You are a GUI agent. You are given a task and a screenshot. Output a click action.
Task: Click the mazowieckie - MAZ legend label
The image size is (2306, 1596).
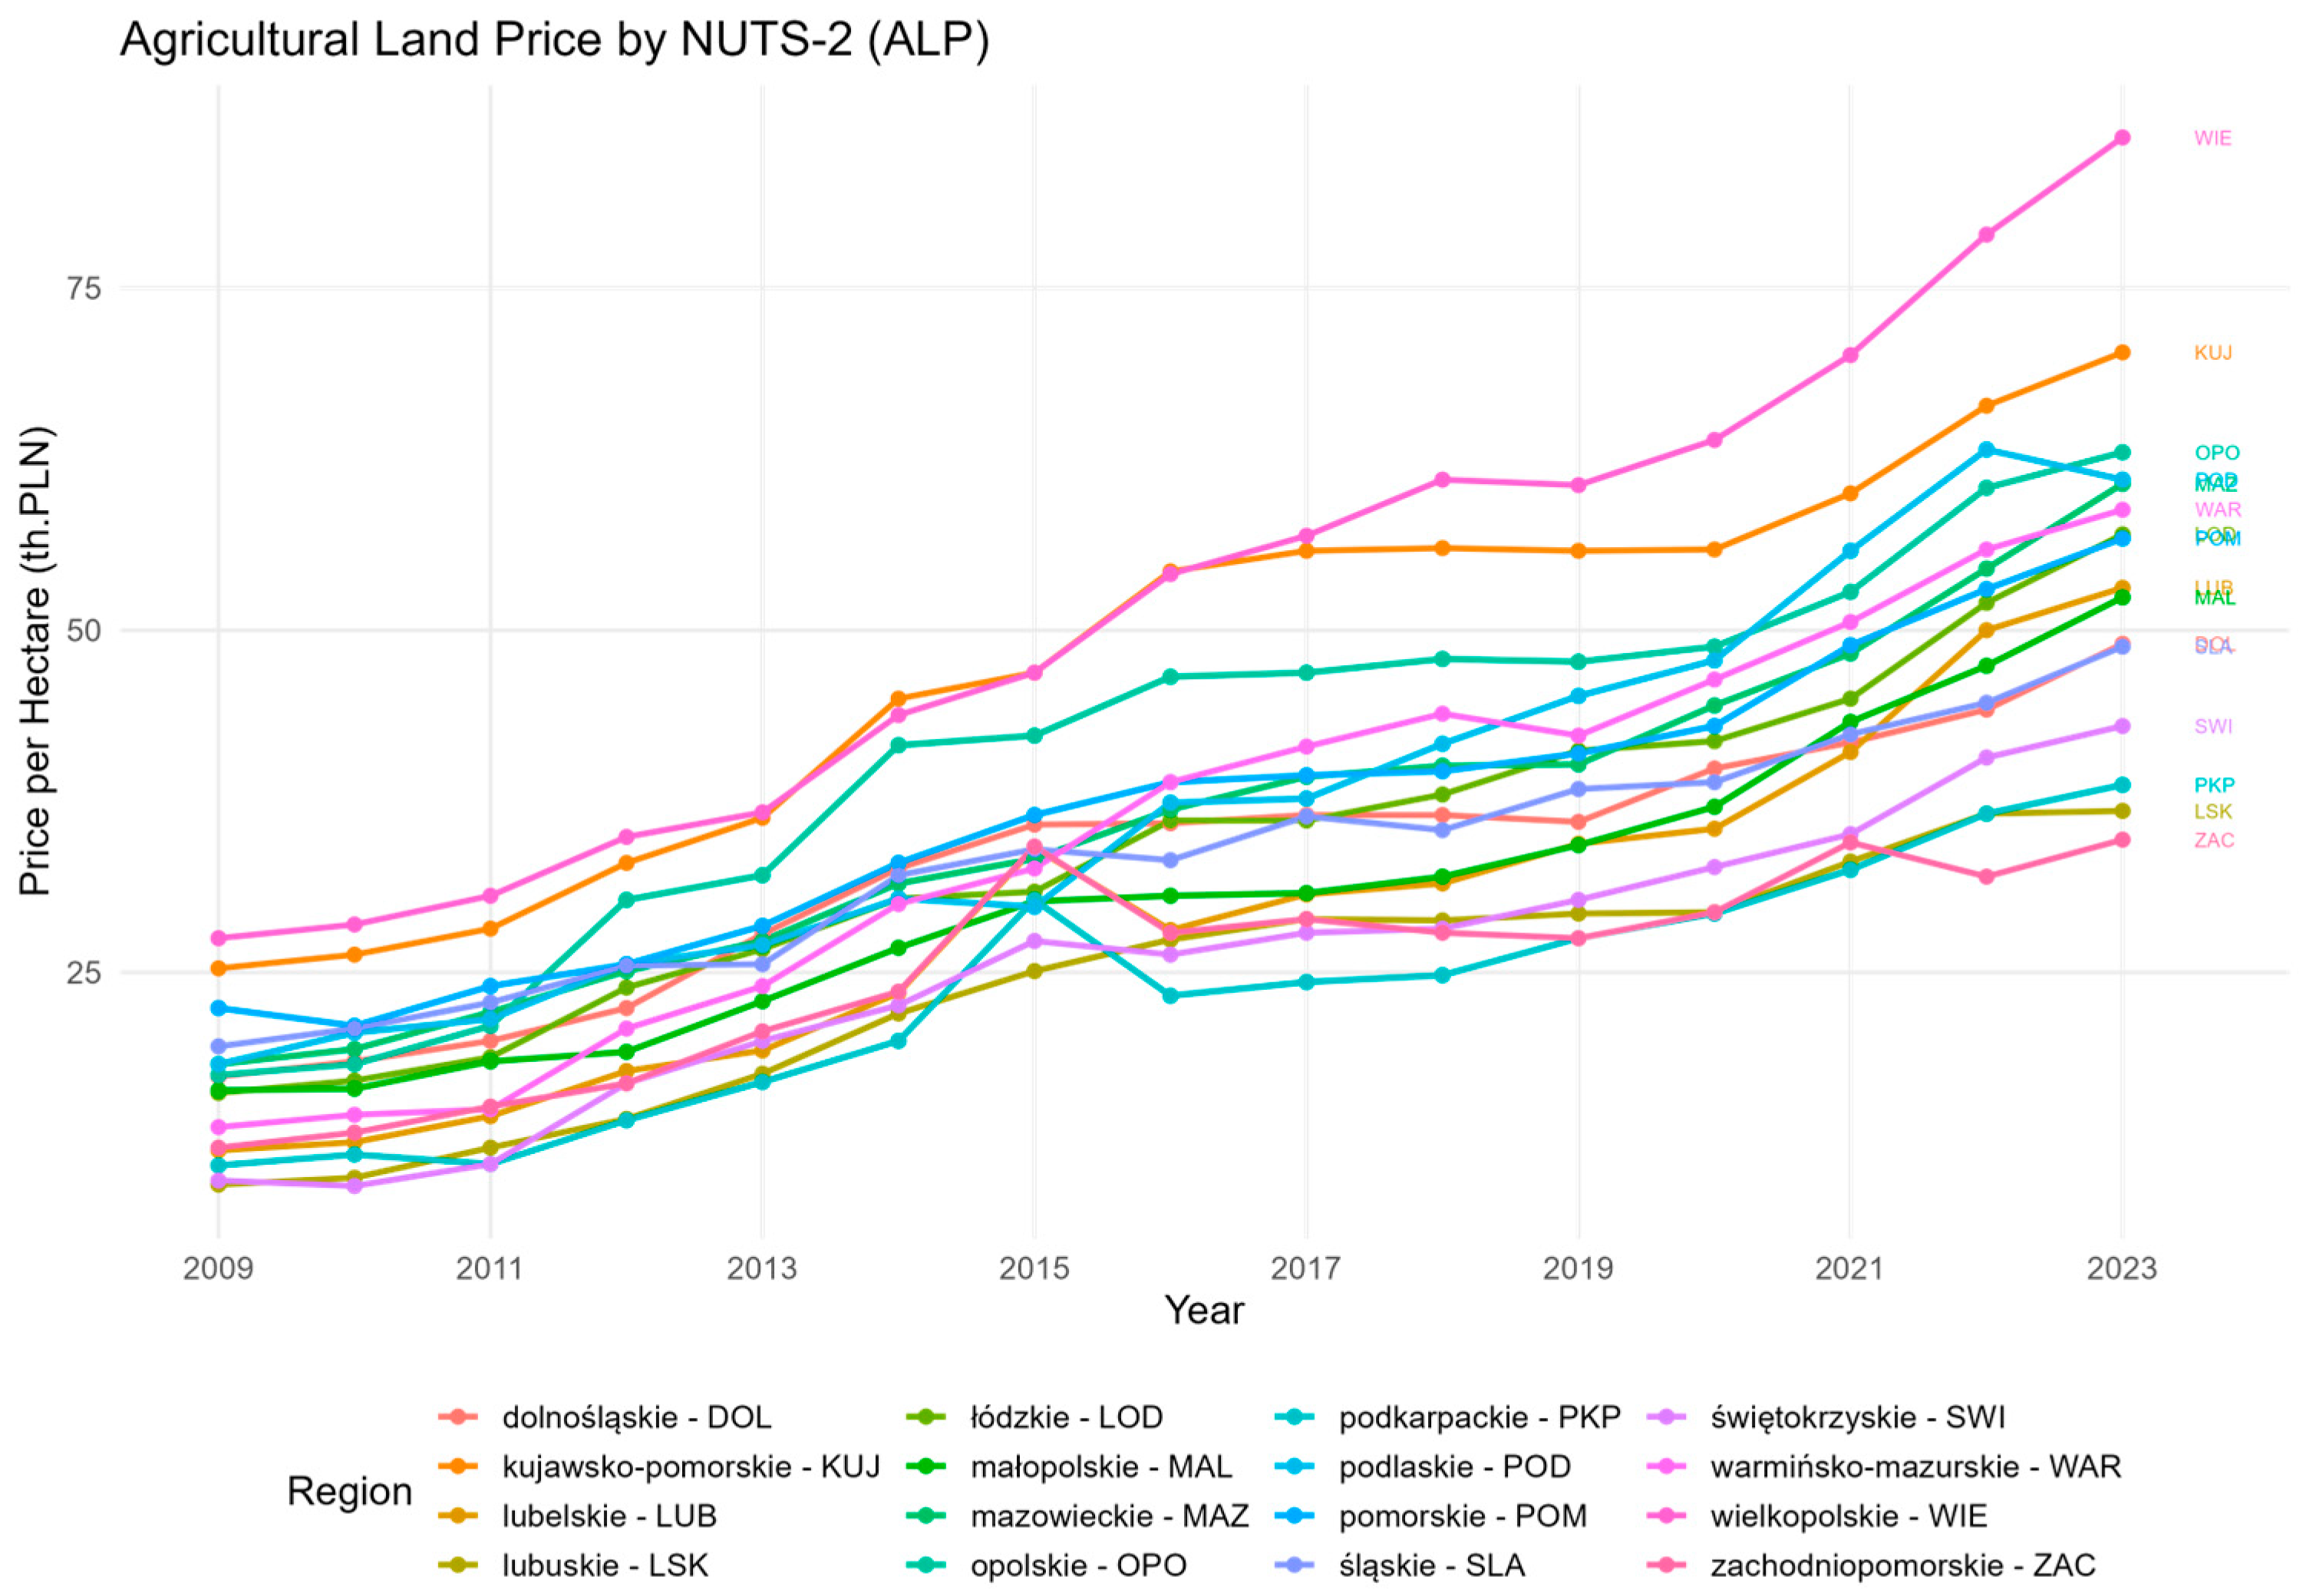click(x=1109, y=1516)
